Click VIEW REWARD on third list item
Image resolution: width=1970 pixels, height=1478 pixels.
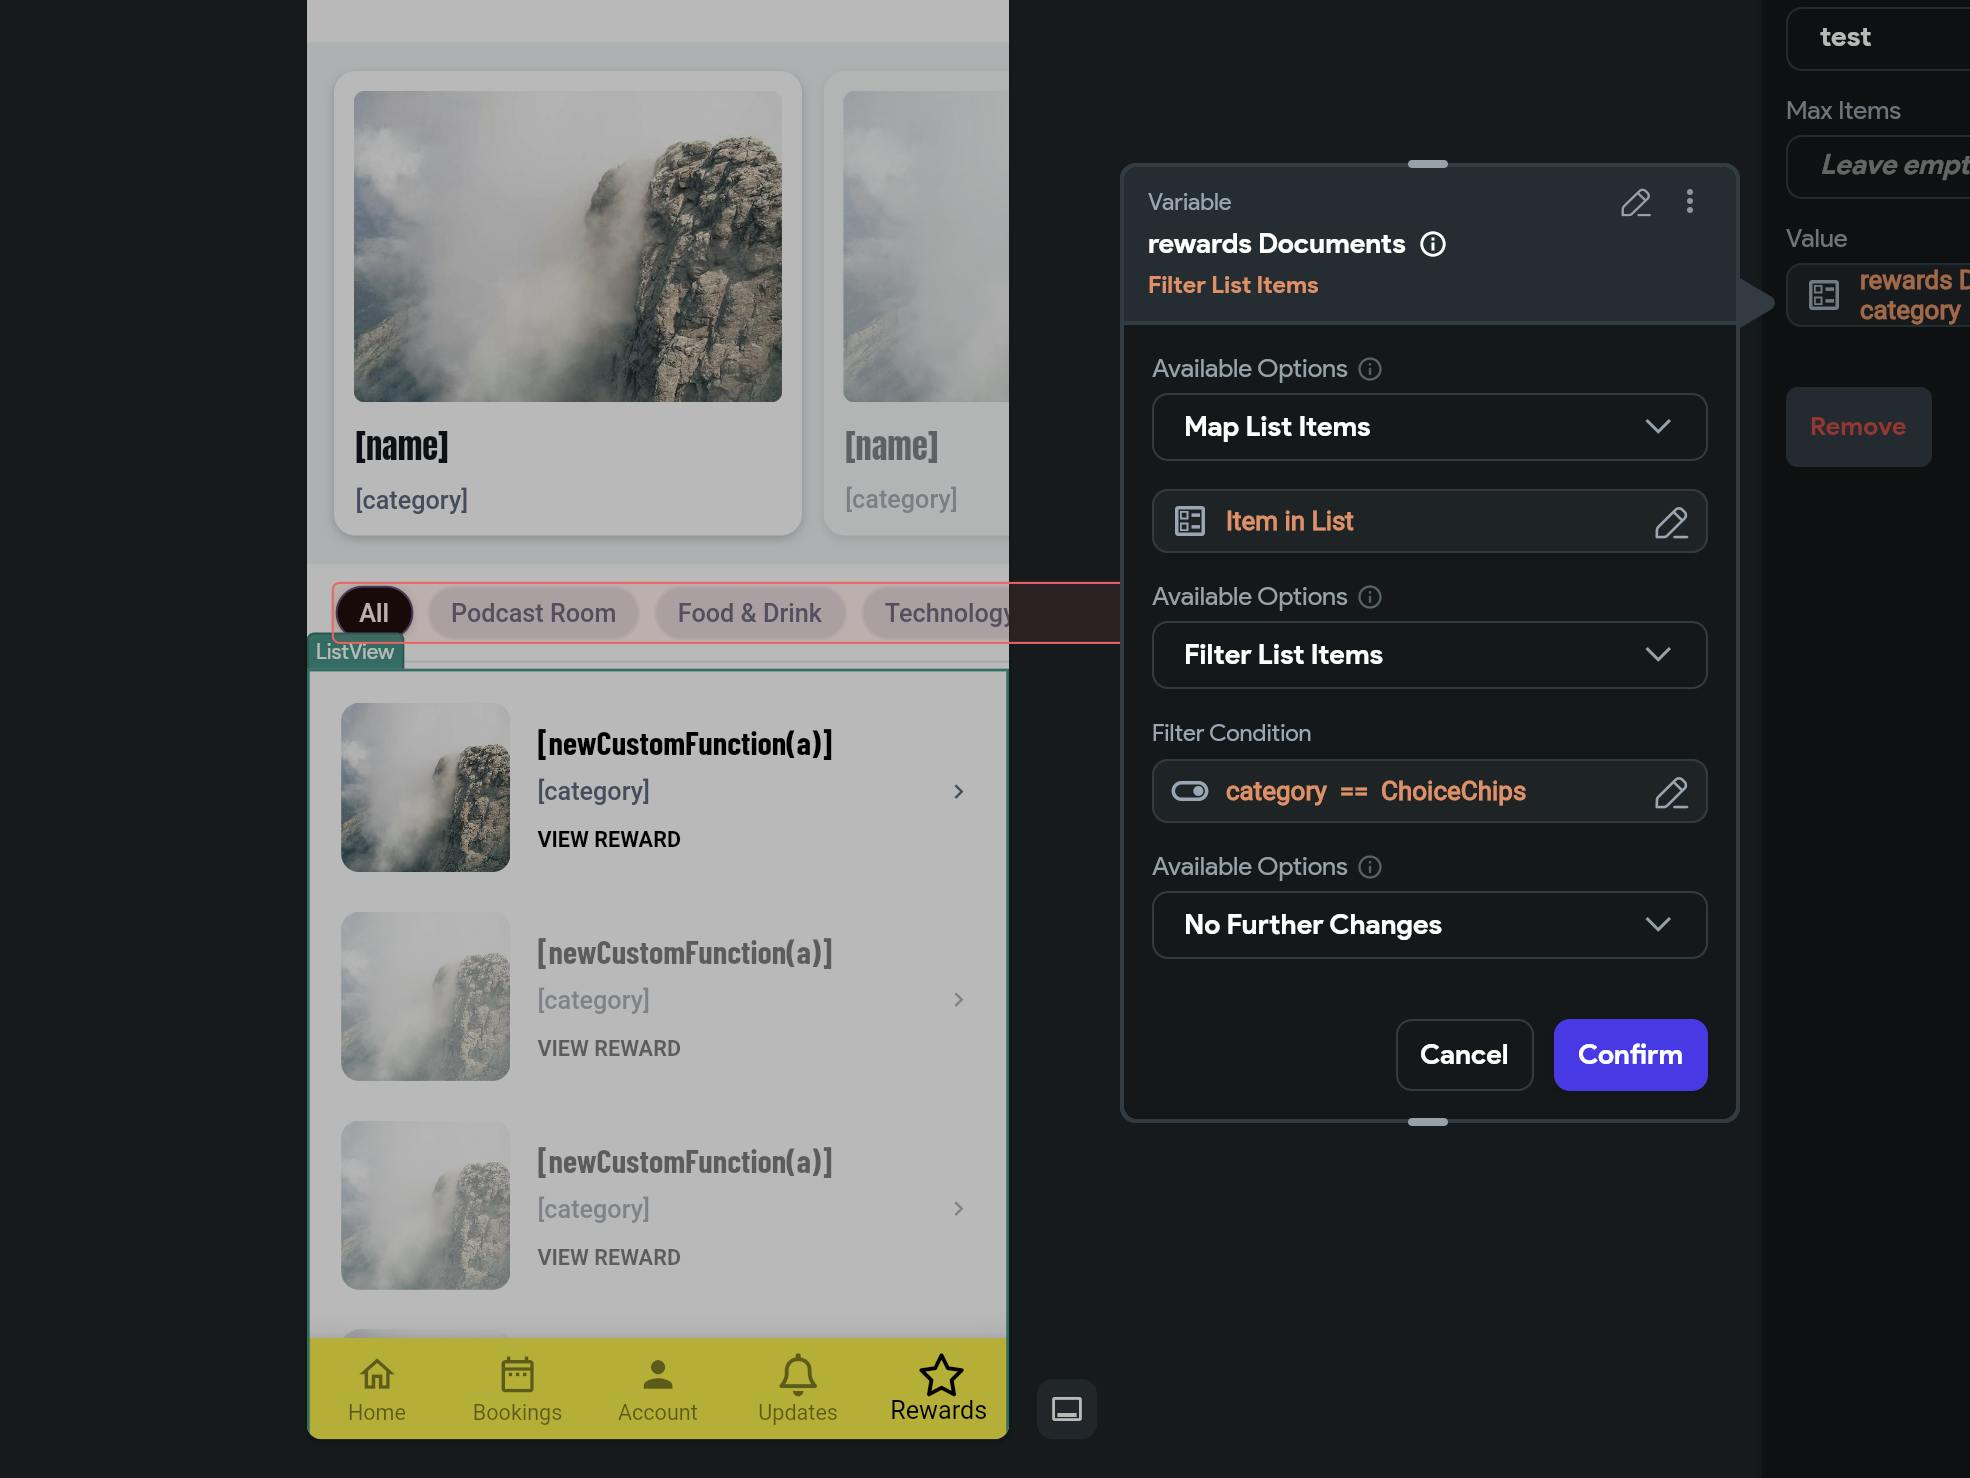[x=609, y=1258]
